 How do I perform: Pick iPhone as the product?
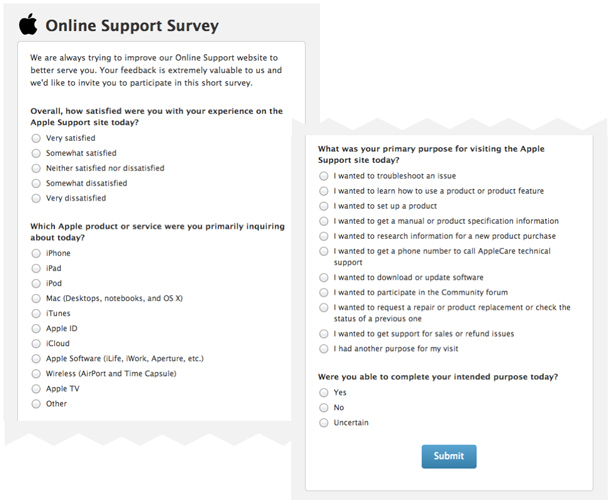click(36, 254)
